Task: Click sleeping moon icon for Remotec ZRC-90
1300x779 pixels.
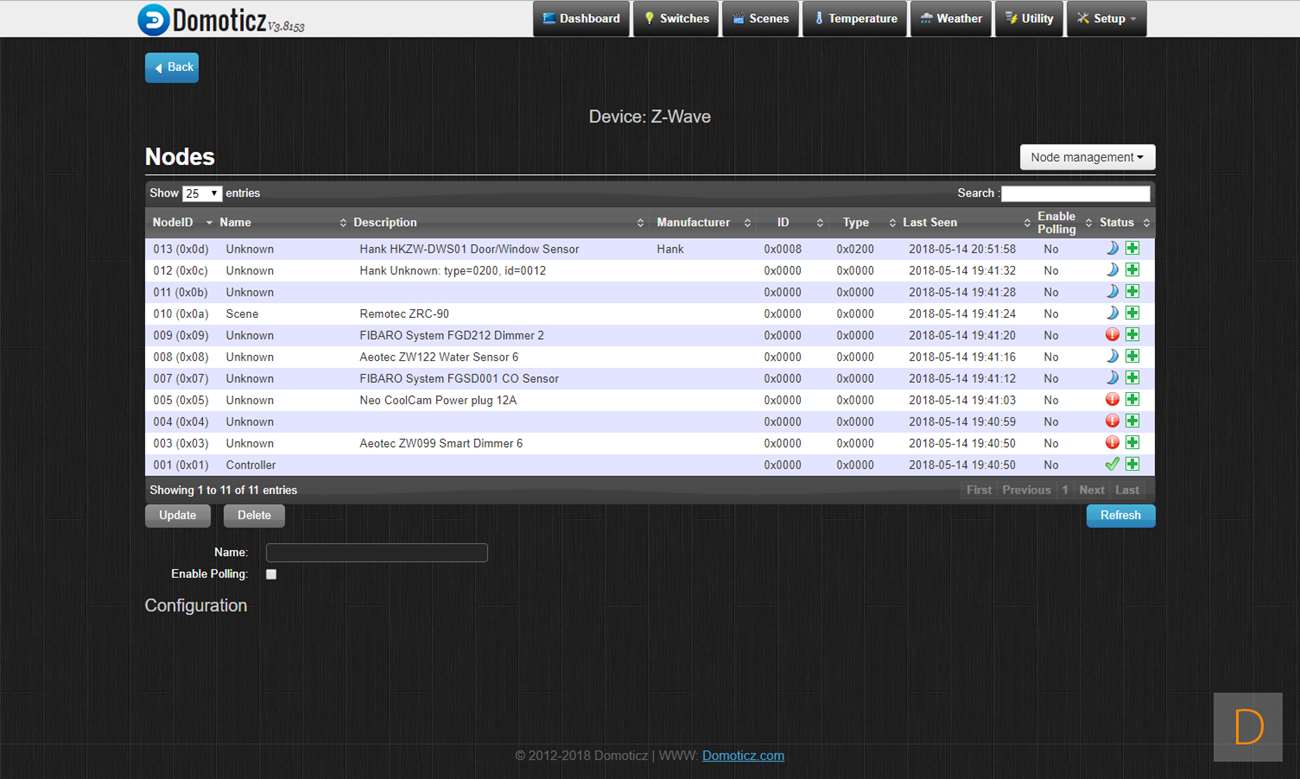Action: (1112, 313)
